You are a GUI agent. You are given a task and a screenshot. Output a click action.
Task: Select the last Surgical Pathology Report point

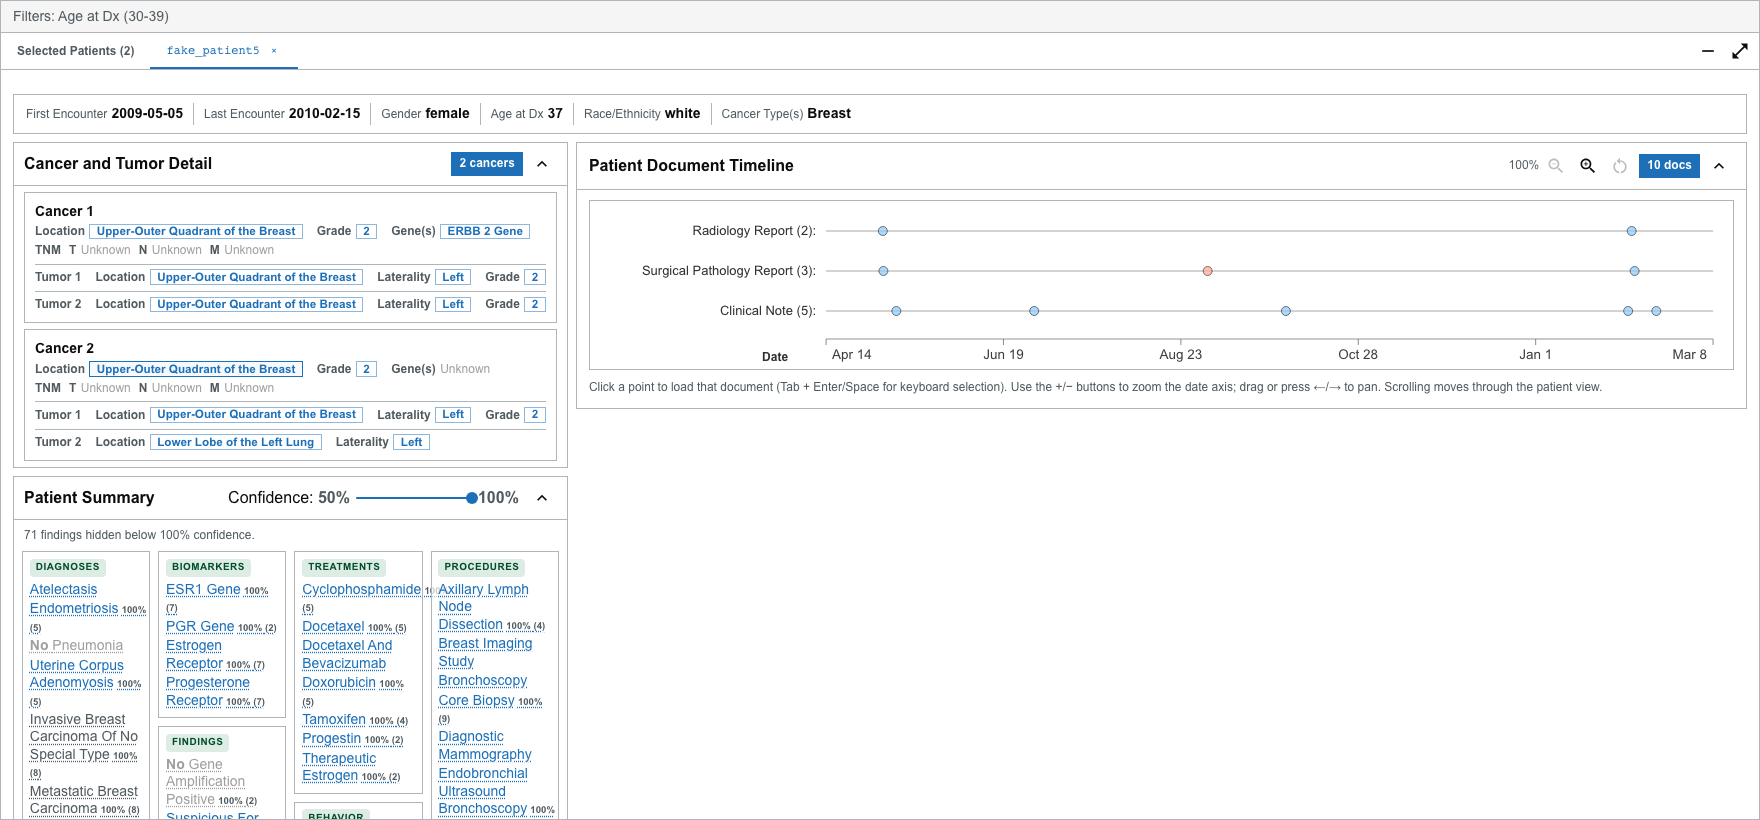point(1635,271)
